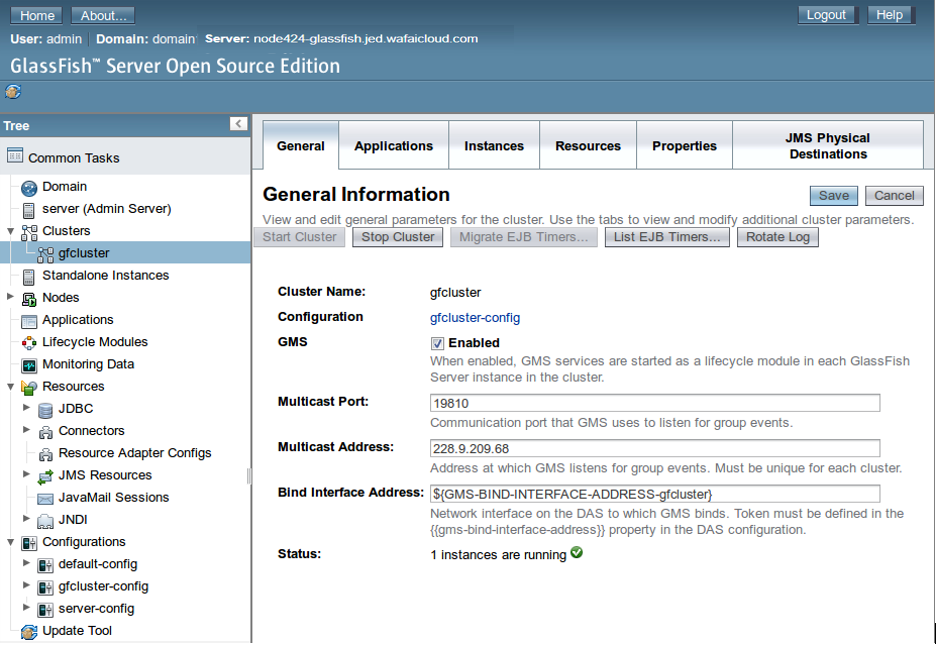937x648 pixels.
Task: Click the Nodes icon in tree
Action: [x=29, y=299]
